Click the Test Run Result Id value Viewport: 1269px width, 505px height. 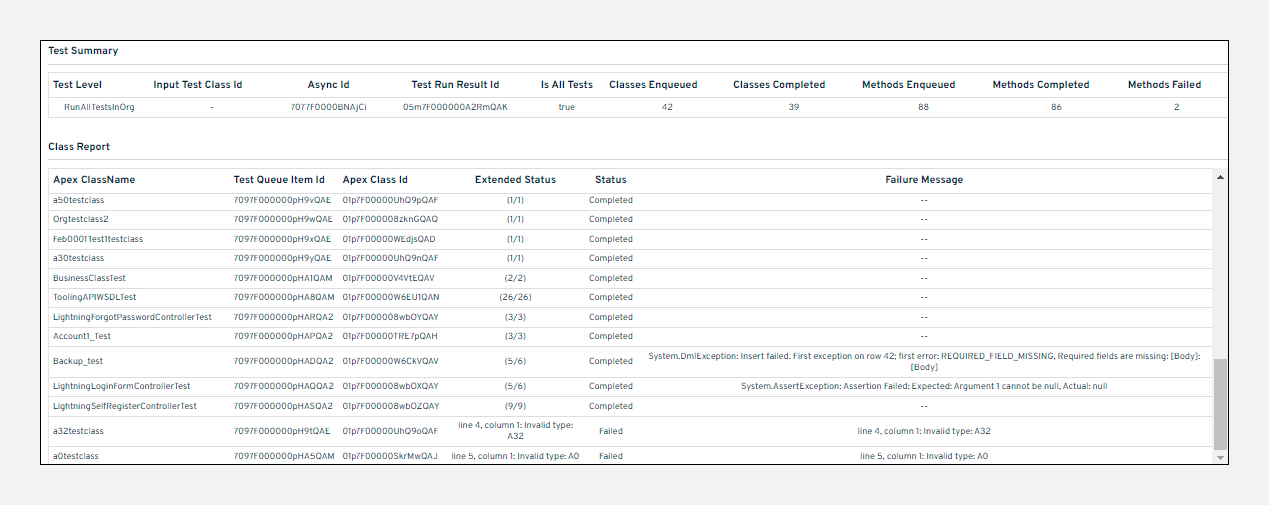coord(455,107)
